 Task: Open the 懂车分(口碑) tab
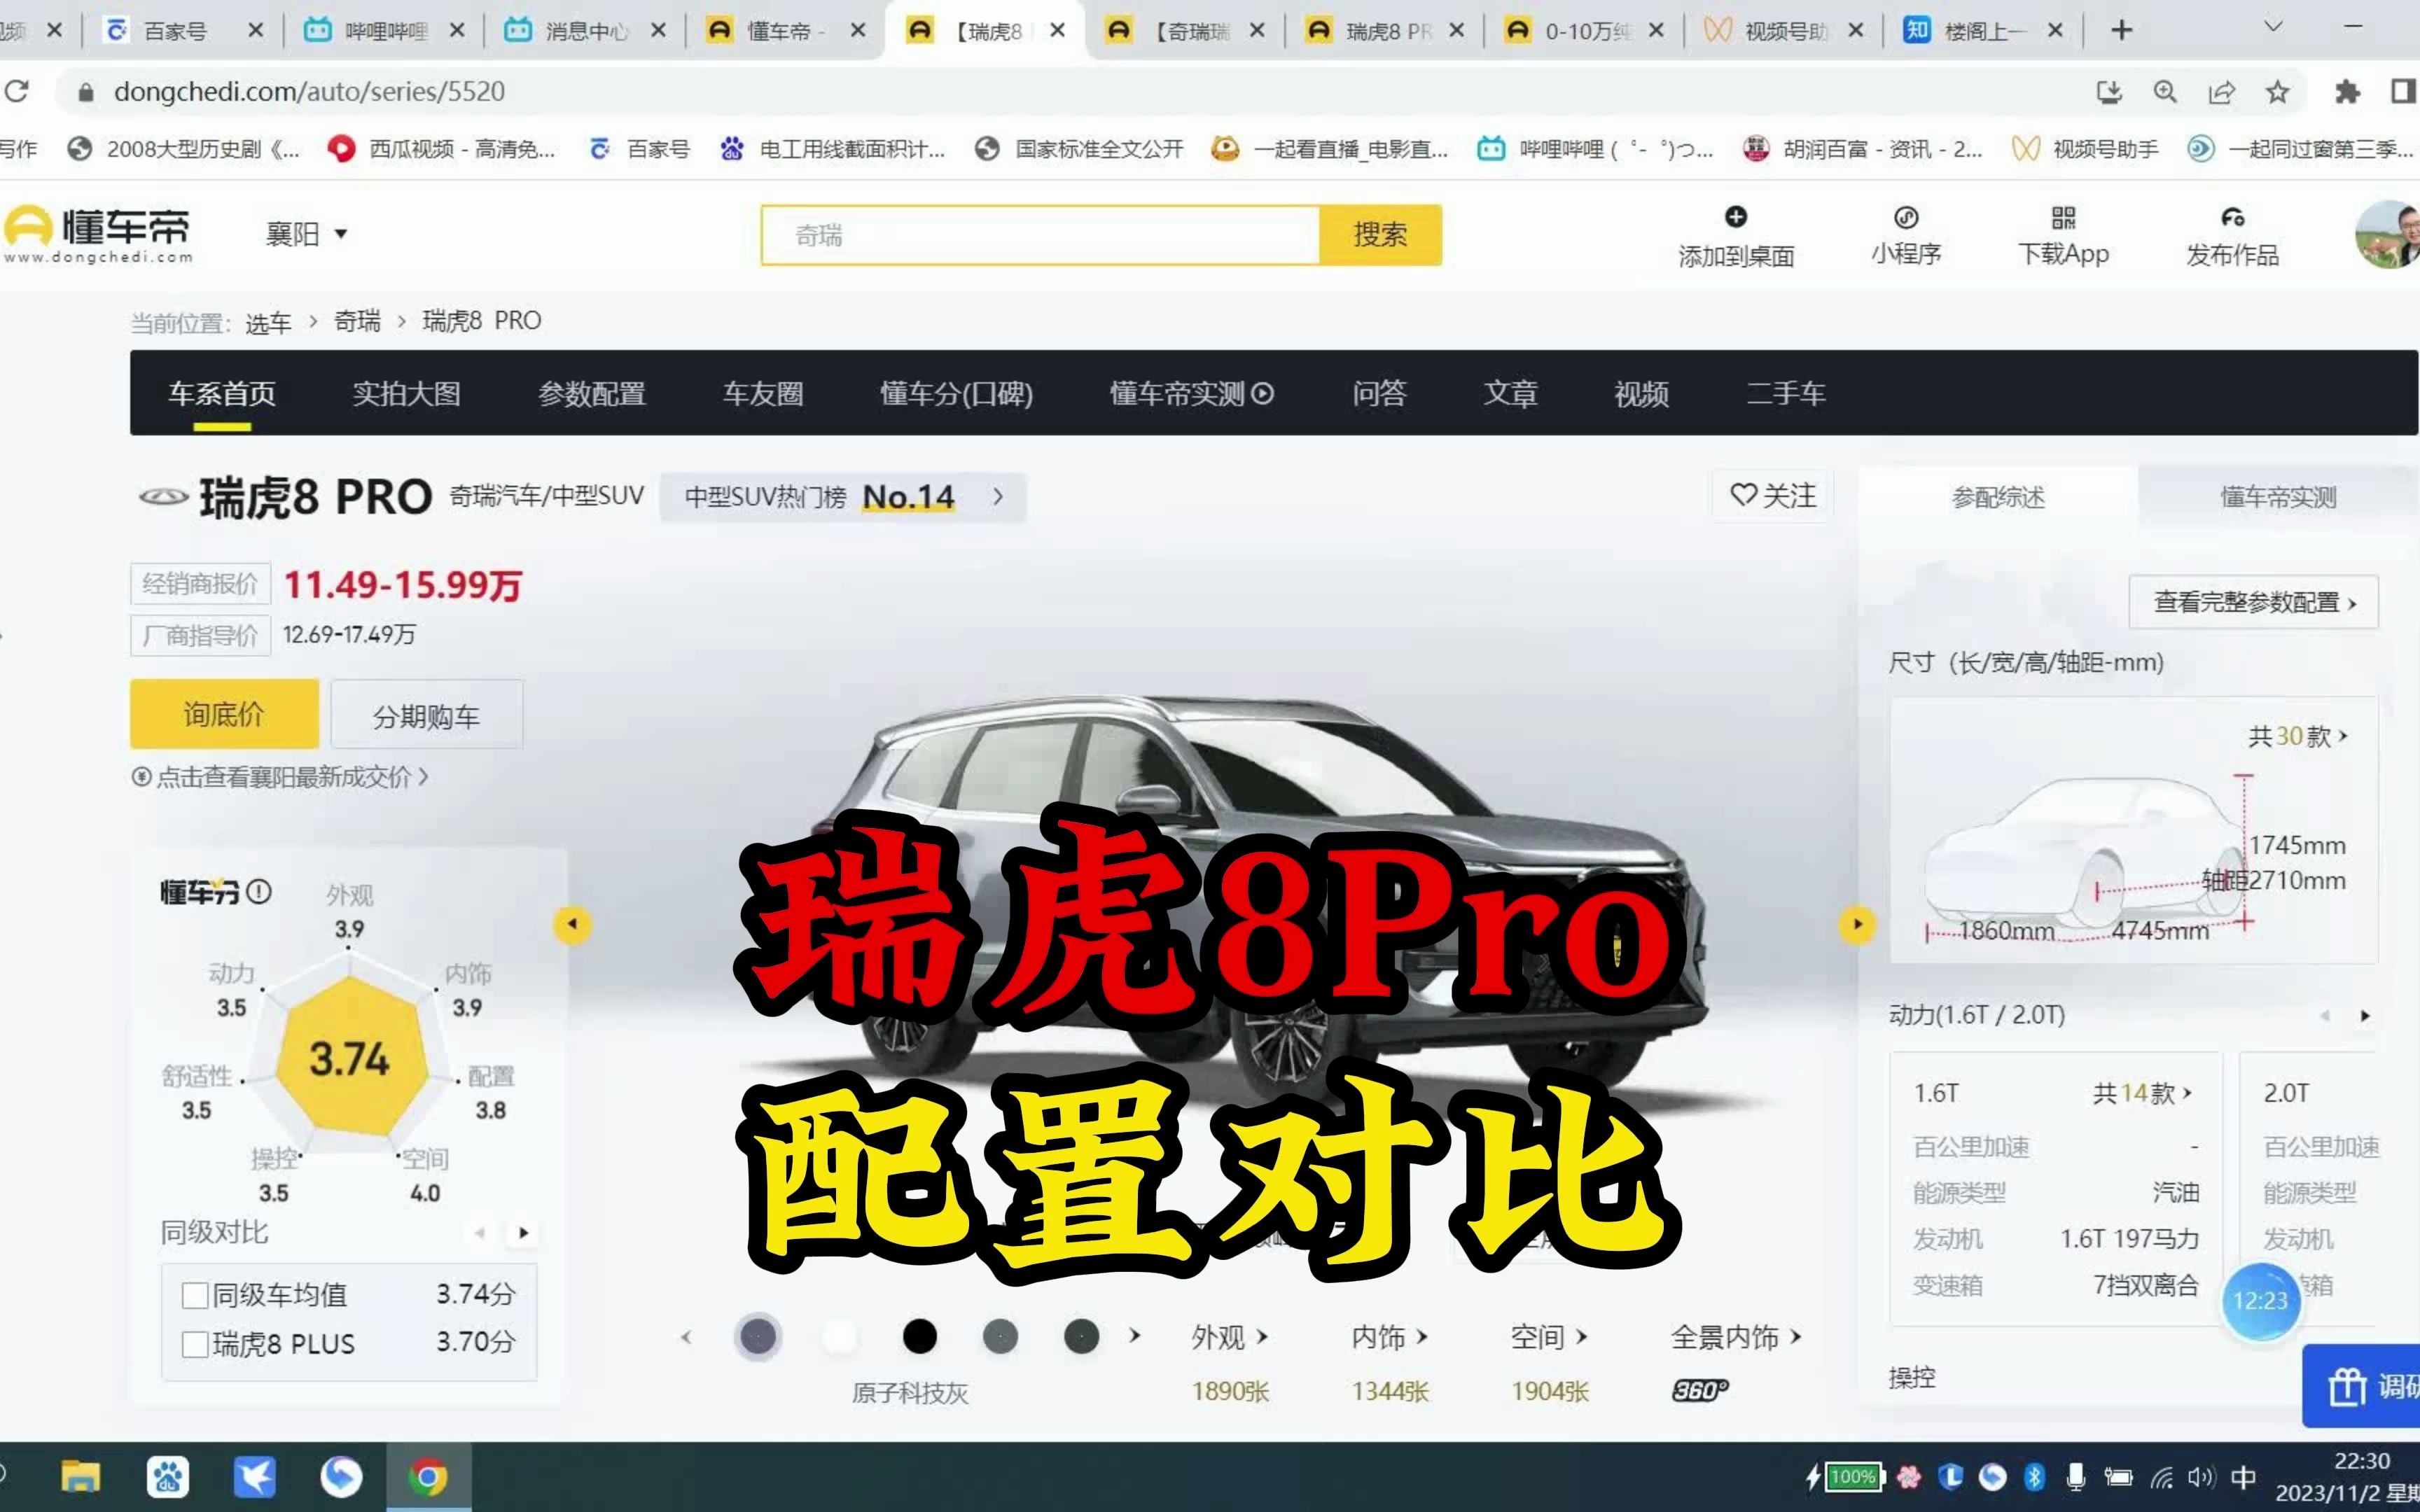click(x=956, y=393)
